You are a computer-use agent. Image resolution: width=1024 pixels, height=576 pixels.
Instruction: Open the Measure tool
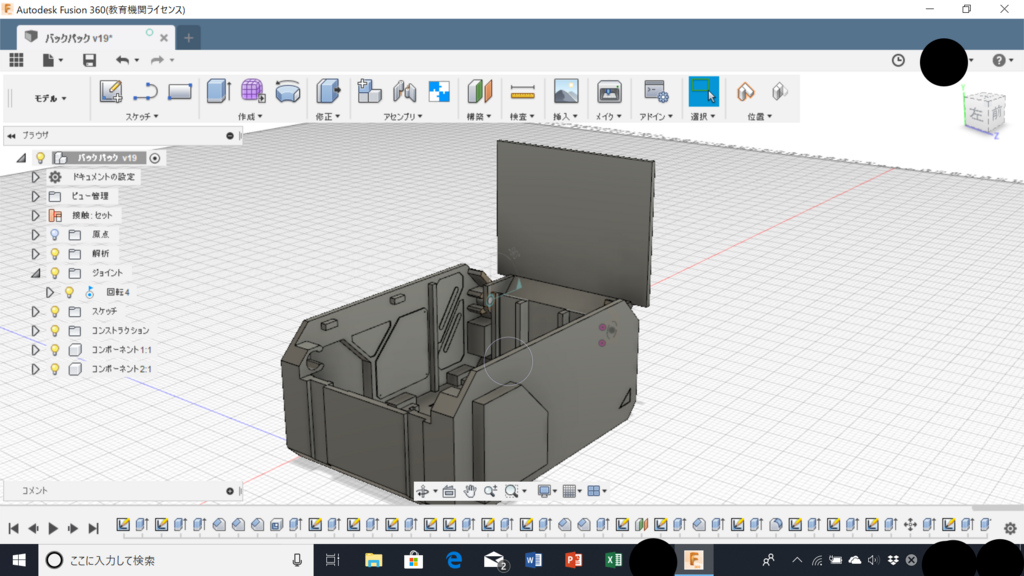pyautogui.click(x=522, y=91)
